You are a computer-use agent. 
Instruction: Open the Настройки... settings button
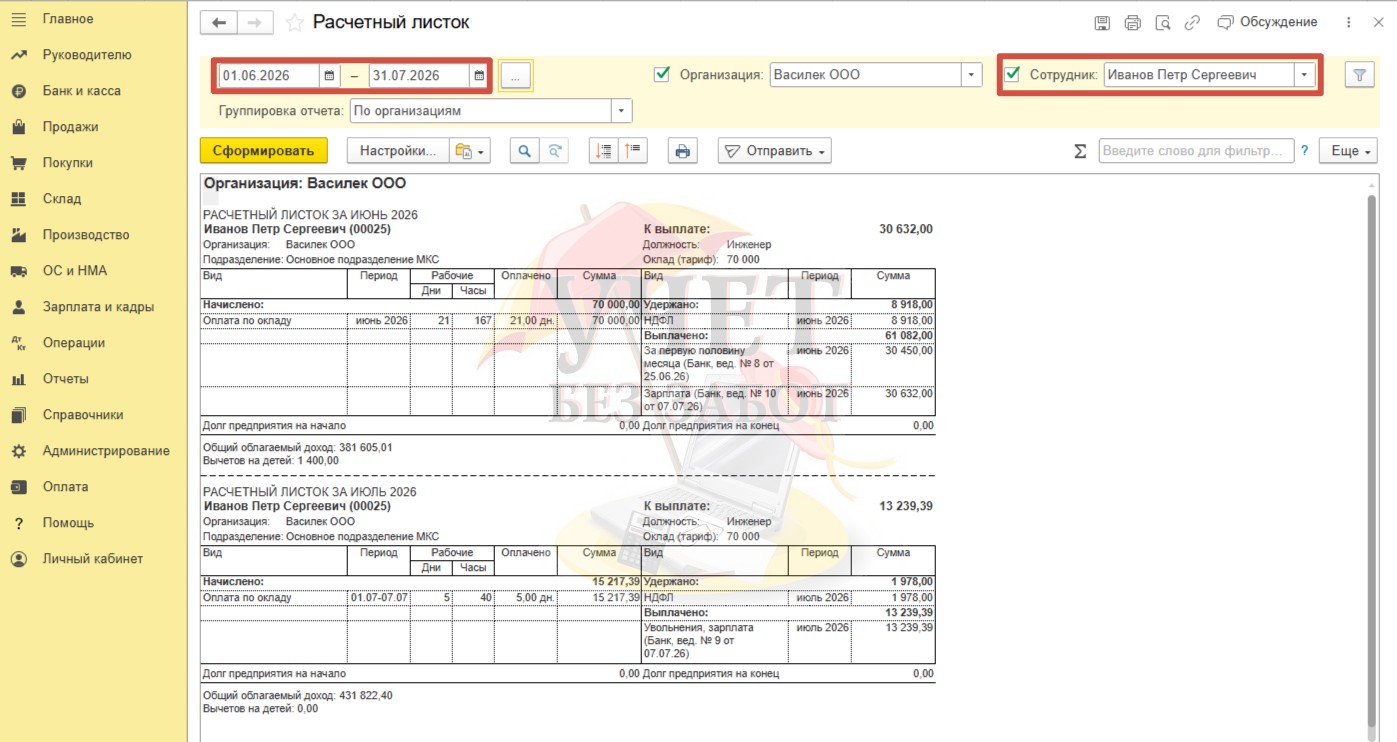tap(398, 151)
